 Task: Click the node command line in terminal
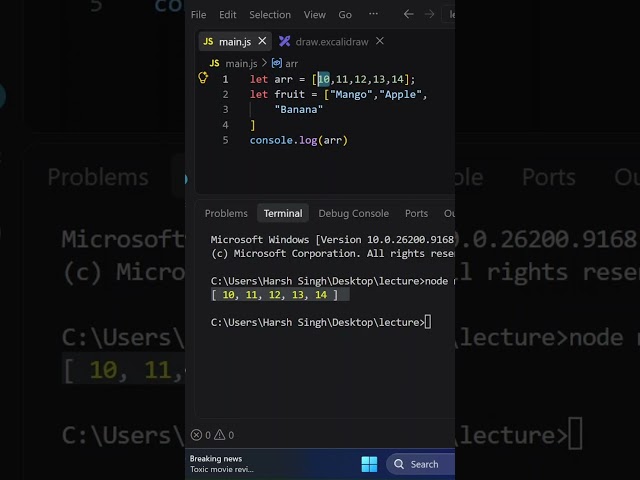(x=332, y=281)
